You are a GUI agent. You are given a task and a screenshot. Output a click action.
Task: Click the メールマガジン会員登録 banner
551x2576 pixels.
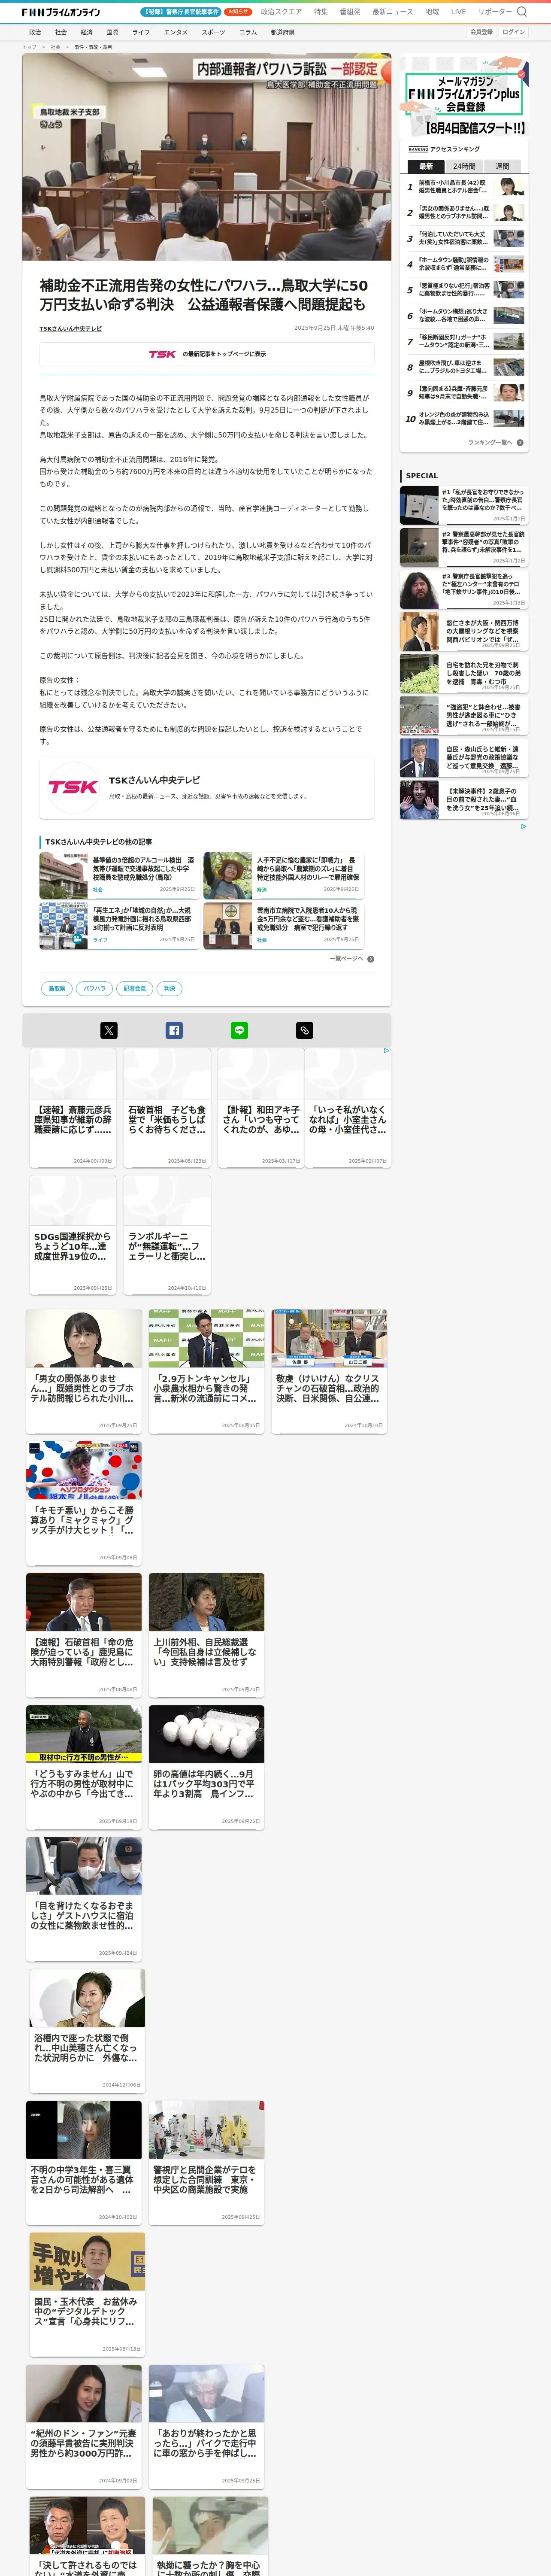pos(464,96)
